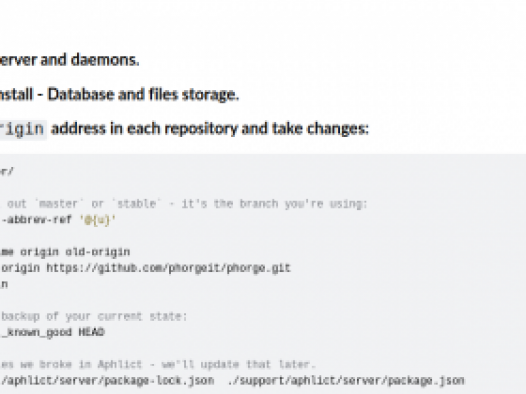Click the 'master' word in the code comment
Image resolution: width=526 pixels, height=394 pixels.
tap(58, 204)
